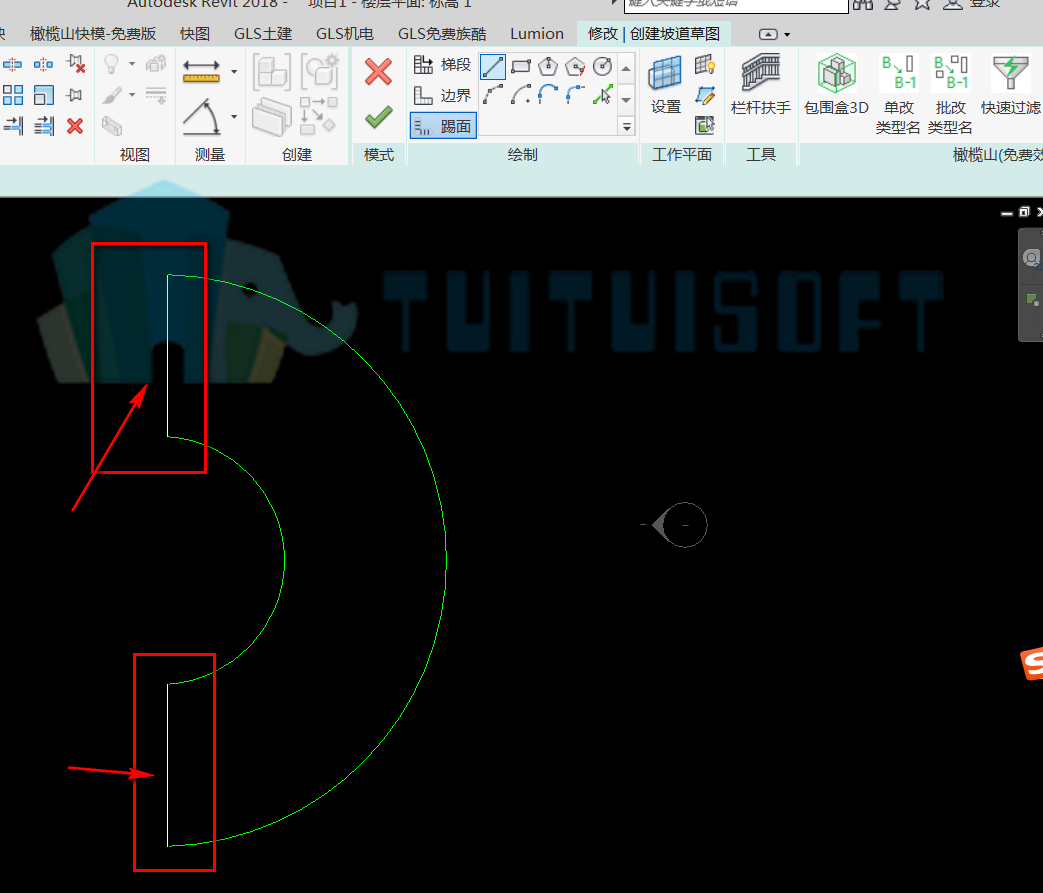Switch to 边界 boundary draw mode
The image size is (1043, 893).
(443, 95)
